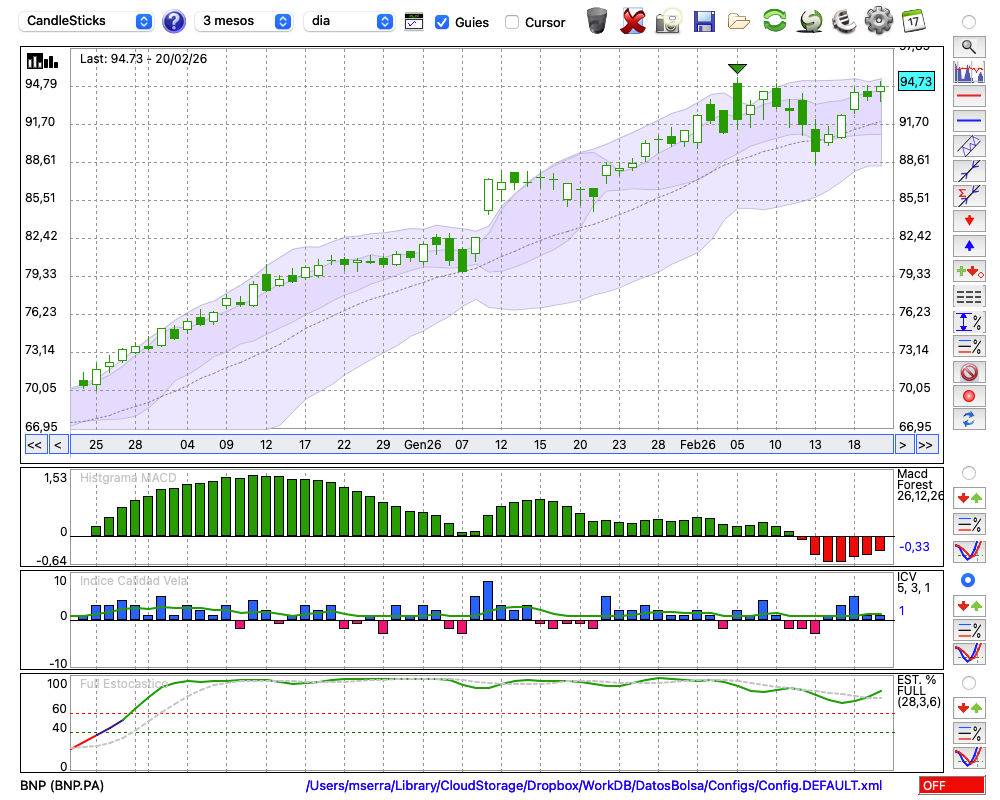Click the magnifier zoom tool
The height and width of the screenshot is (800, 1000).
pyautogui.click(x=968, y=46)
